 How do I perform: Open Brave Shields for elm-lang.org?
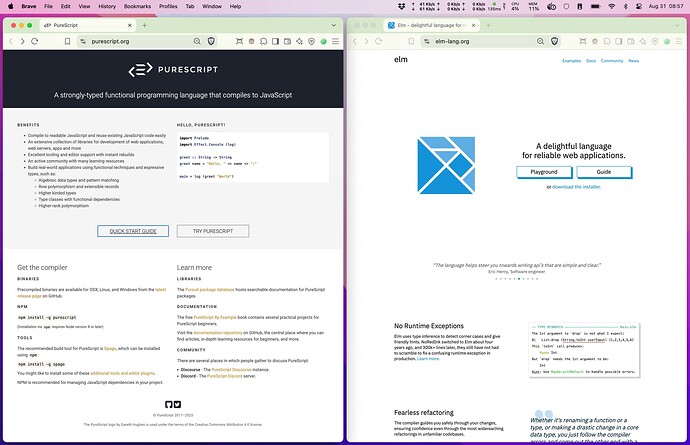[554, 41]
